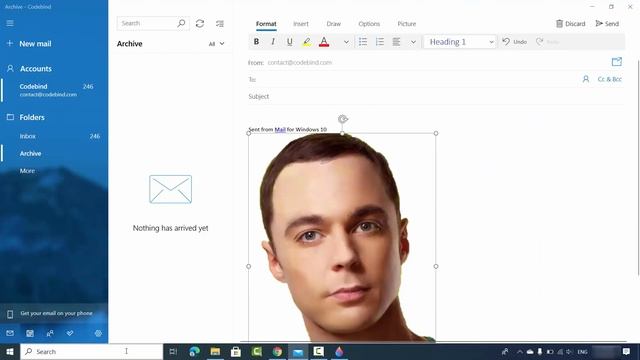Collapse the navigation hamburger menu
The height and width of the screenshot is (360, 640).
coord(10,23)
